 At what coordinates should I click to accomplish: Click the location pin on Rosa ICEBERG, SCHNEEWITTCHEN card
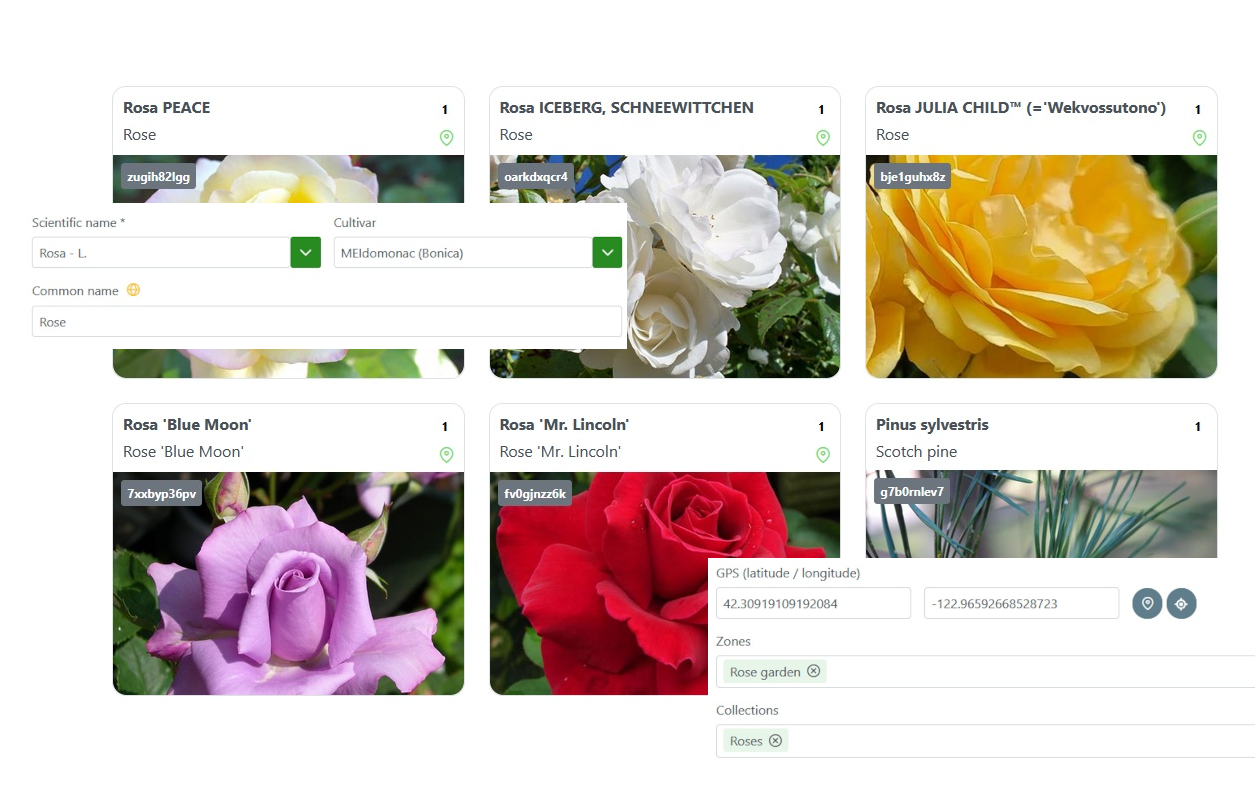click(x=823, y=138)
